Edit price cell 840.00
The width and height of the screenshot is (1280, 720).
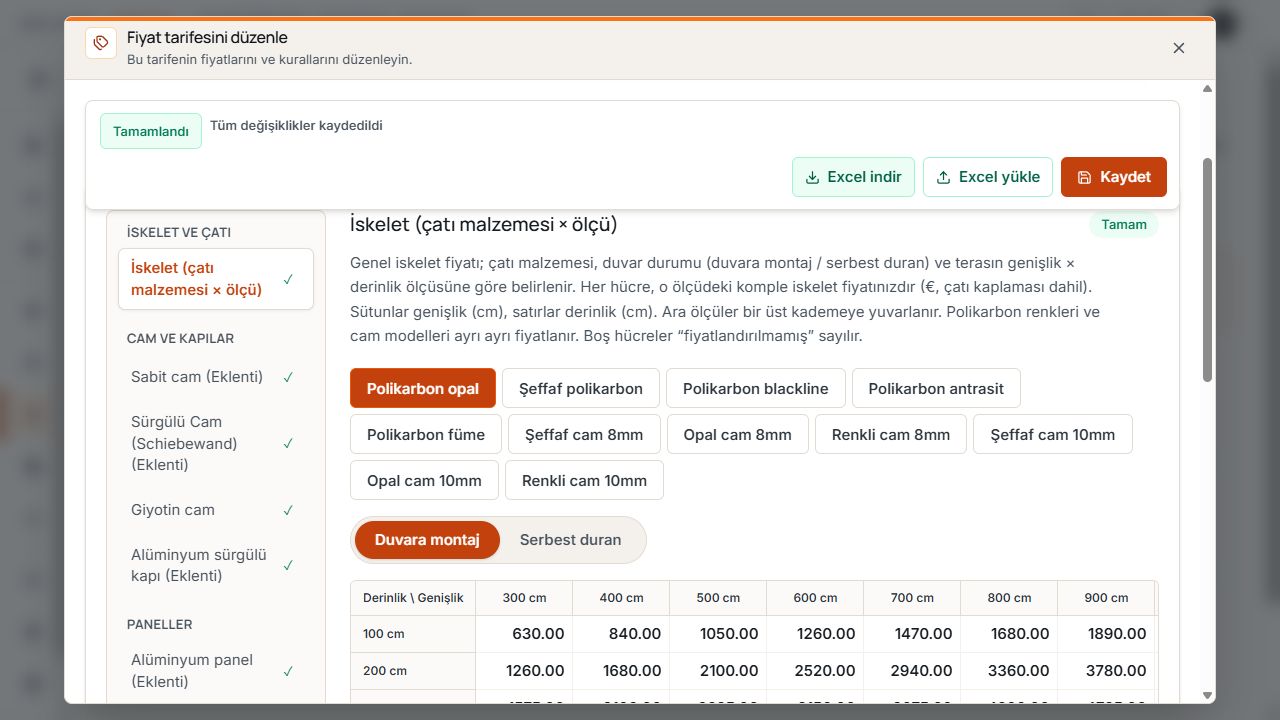pos(621,634)
